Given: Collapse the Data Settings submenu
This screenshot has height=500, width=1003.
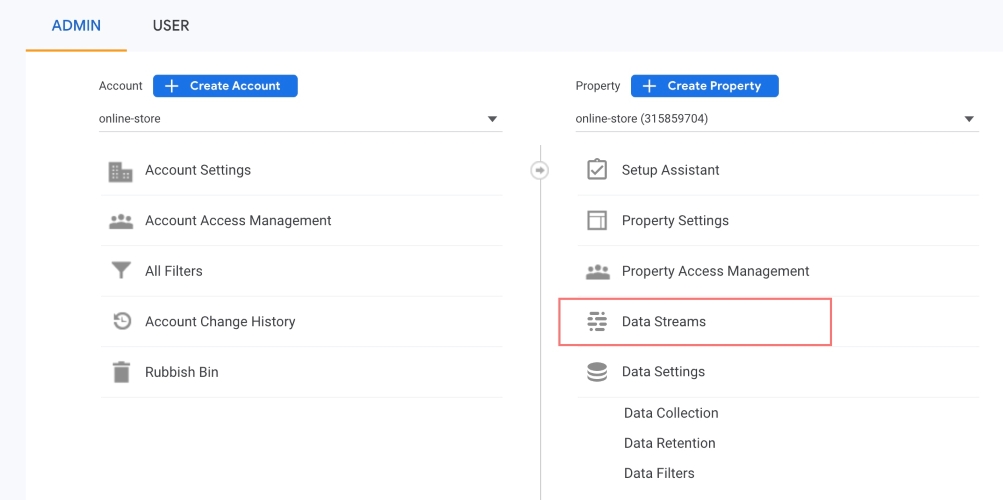Looking at the screenshot, I should 663,372.
